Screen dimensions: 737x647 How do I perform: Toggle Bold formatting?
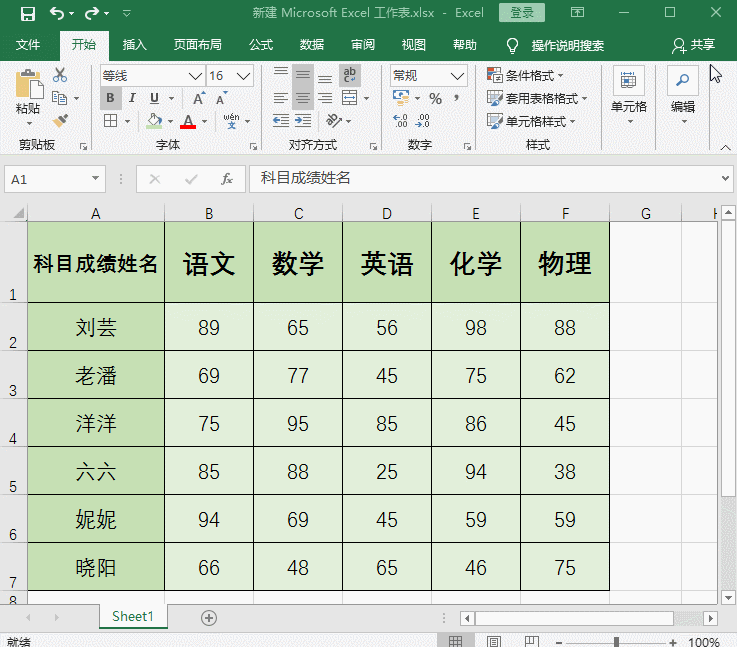110,98
